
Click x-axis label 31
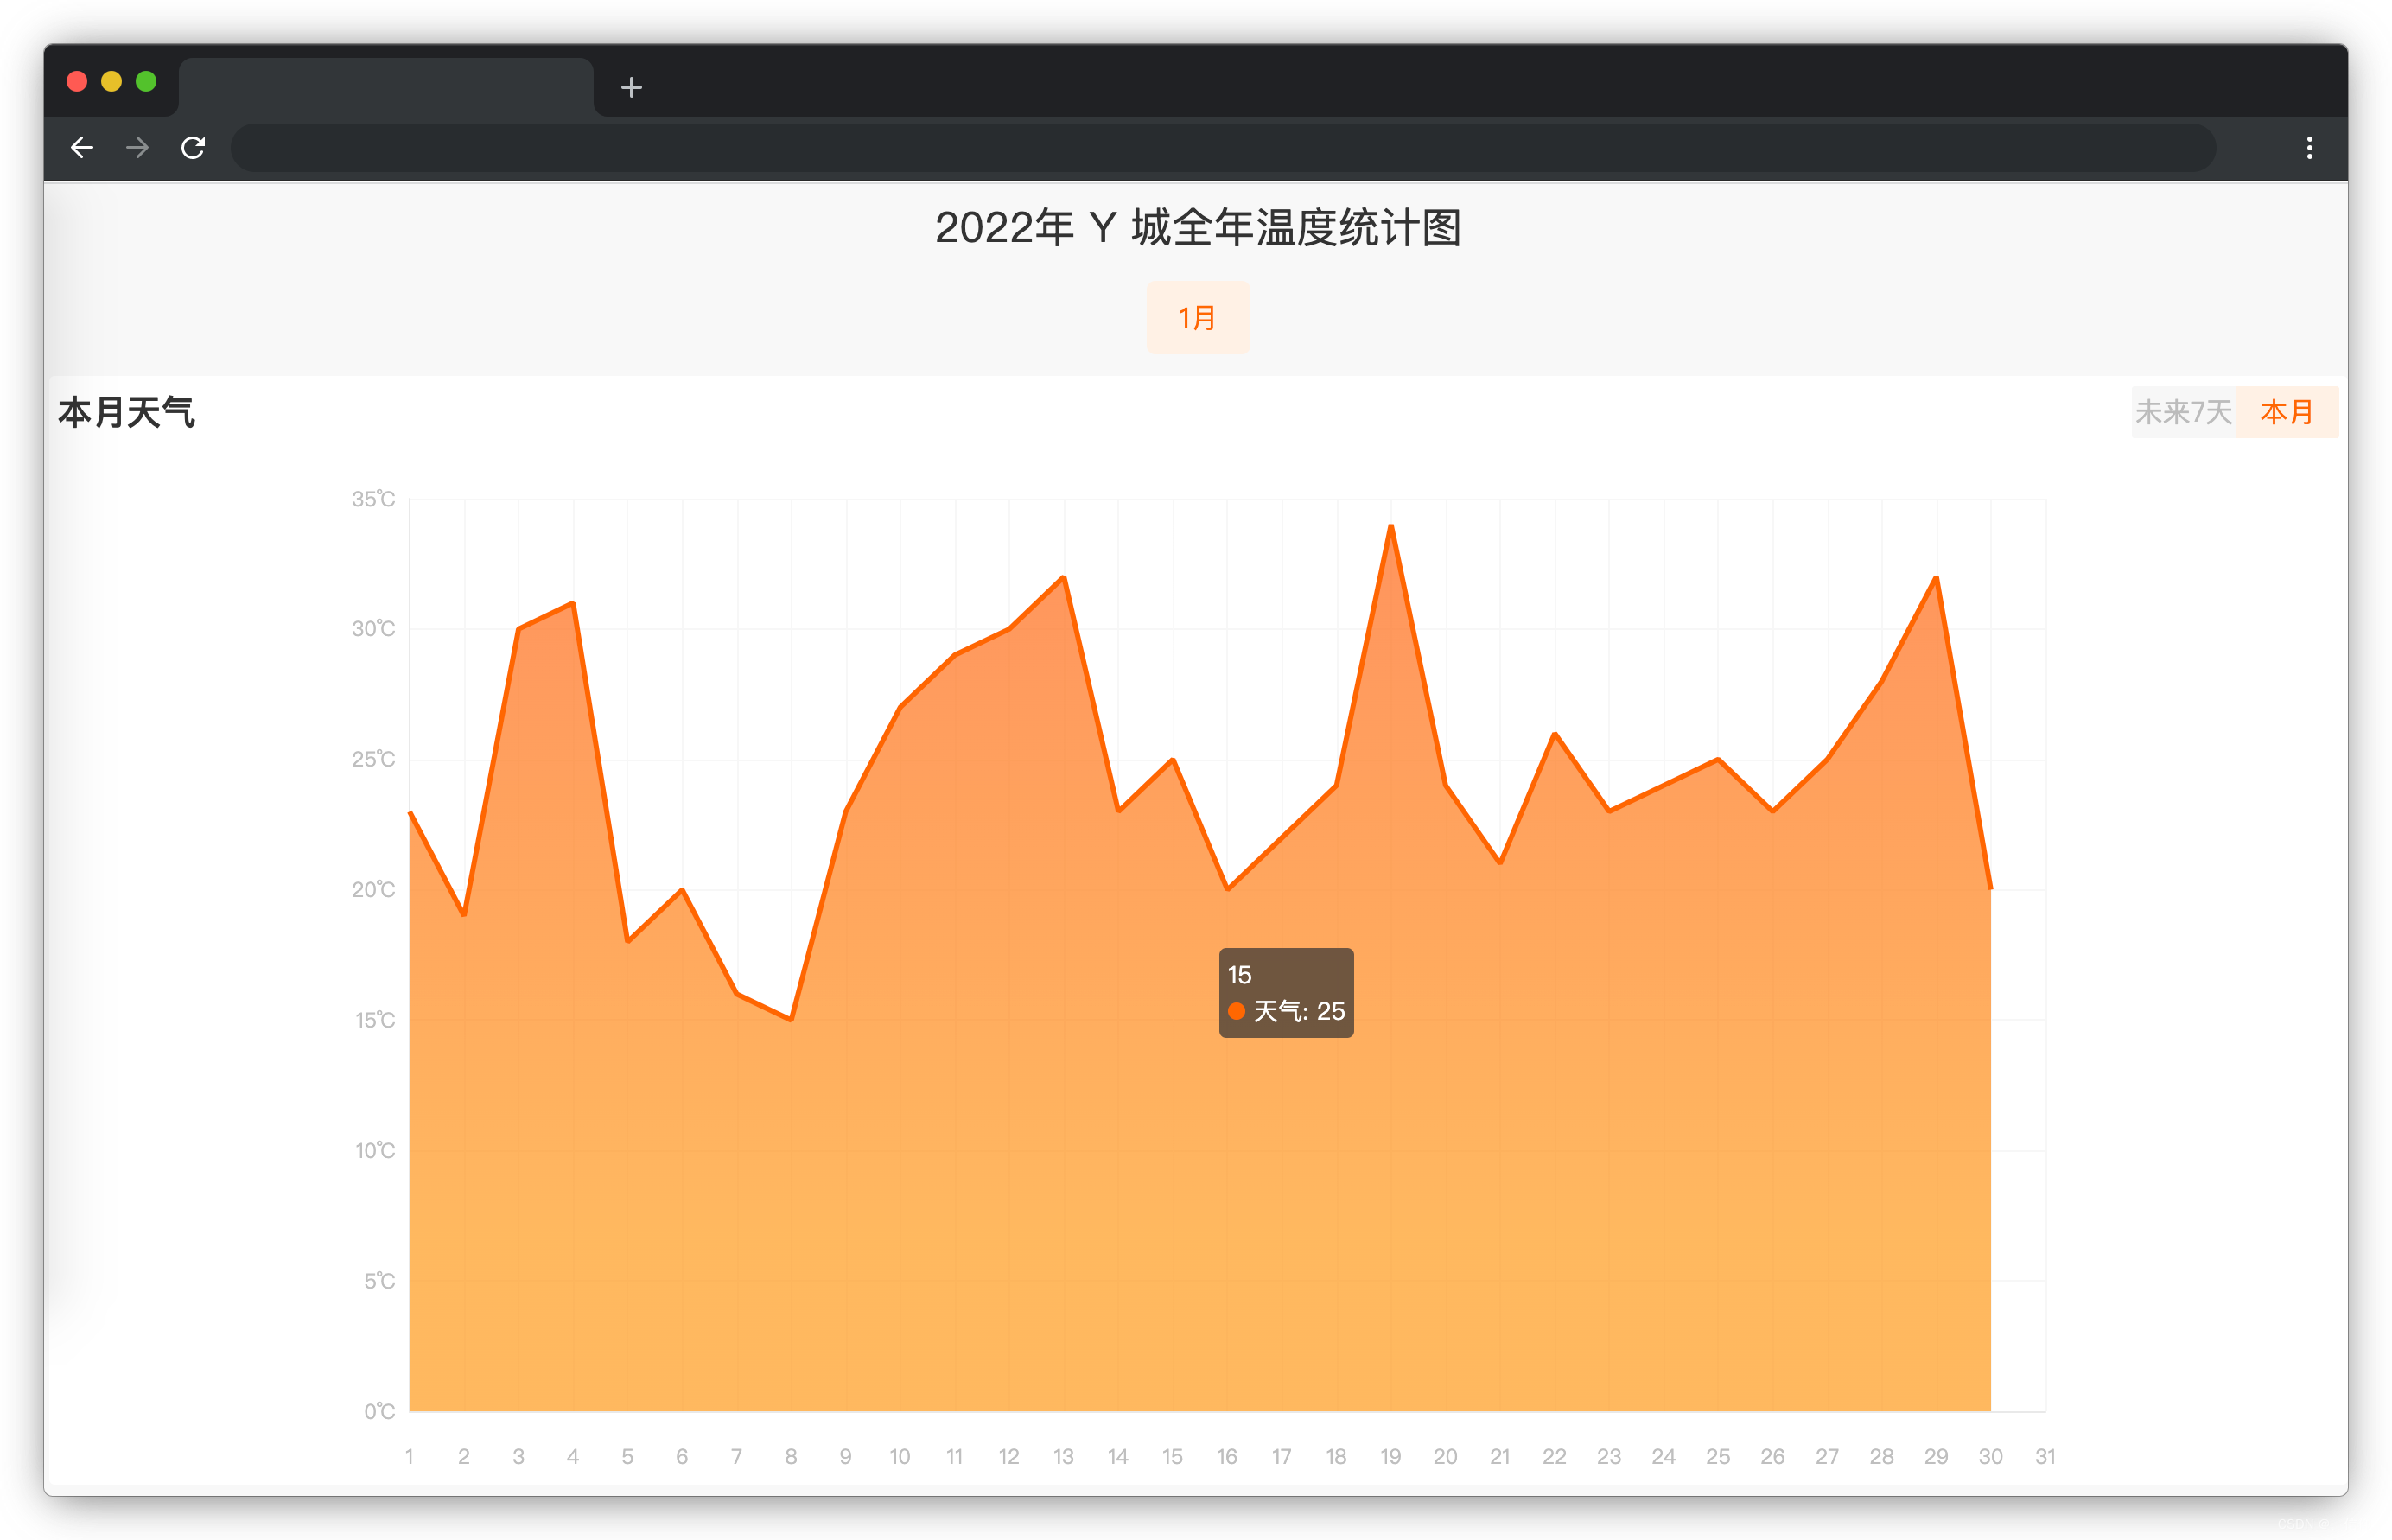click(2045, 1457)
